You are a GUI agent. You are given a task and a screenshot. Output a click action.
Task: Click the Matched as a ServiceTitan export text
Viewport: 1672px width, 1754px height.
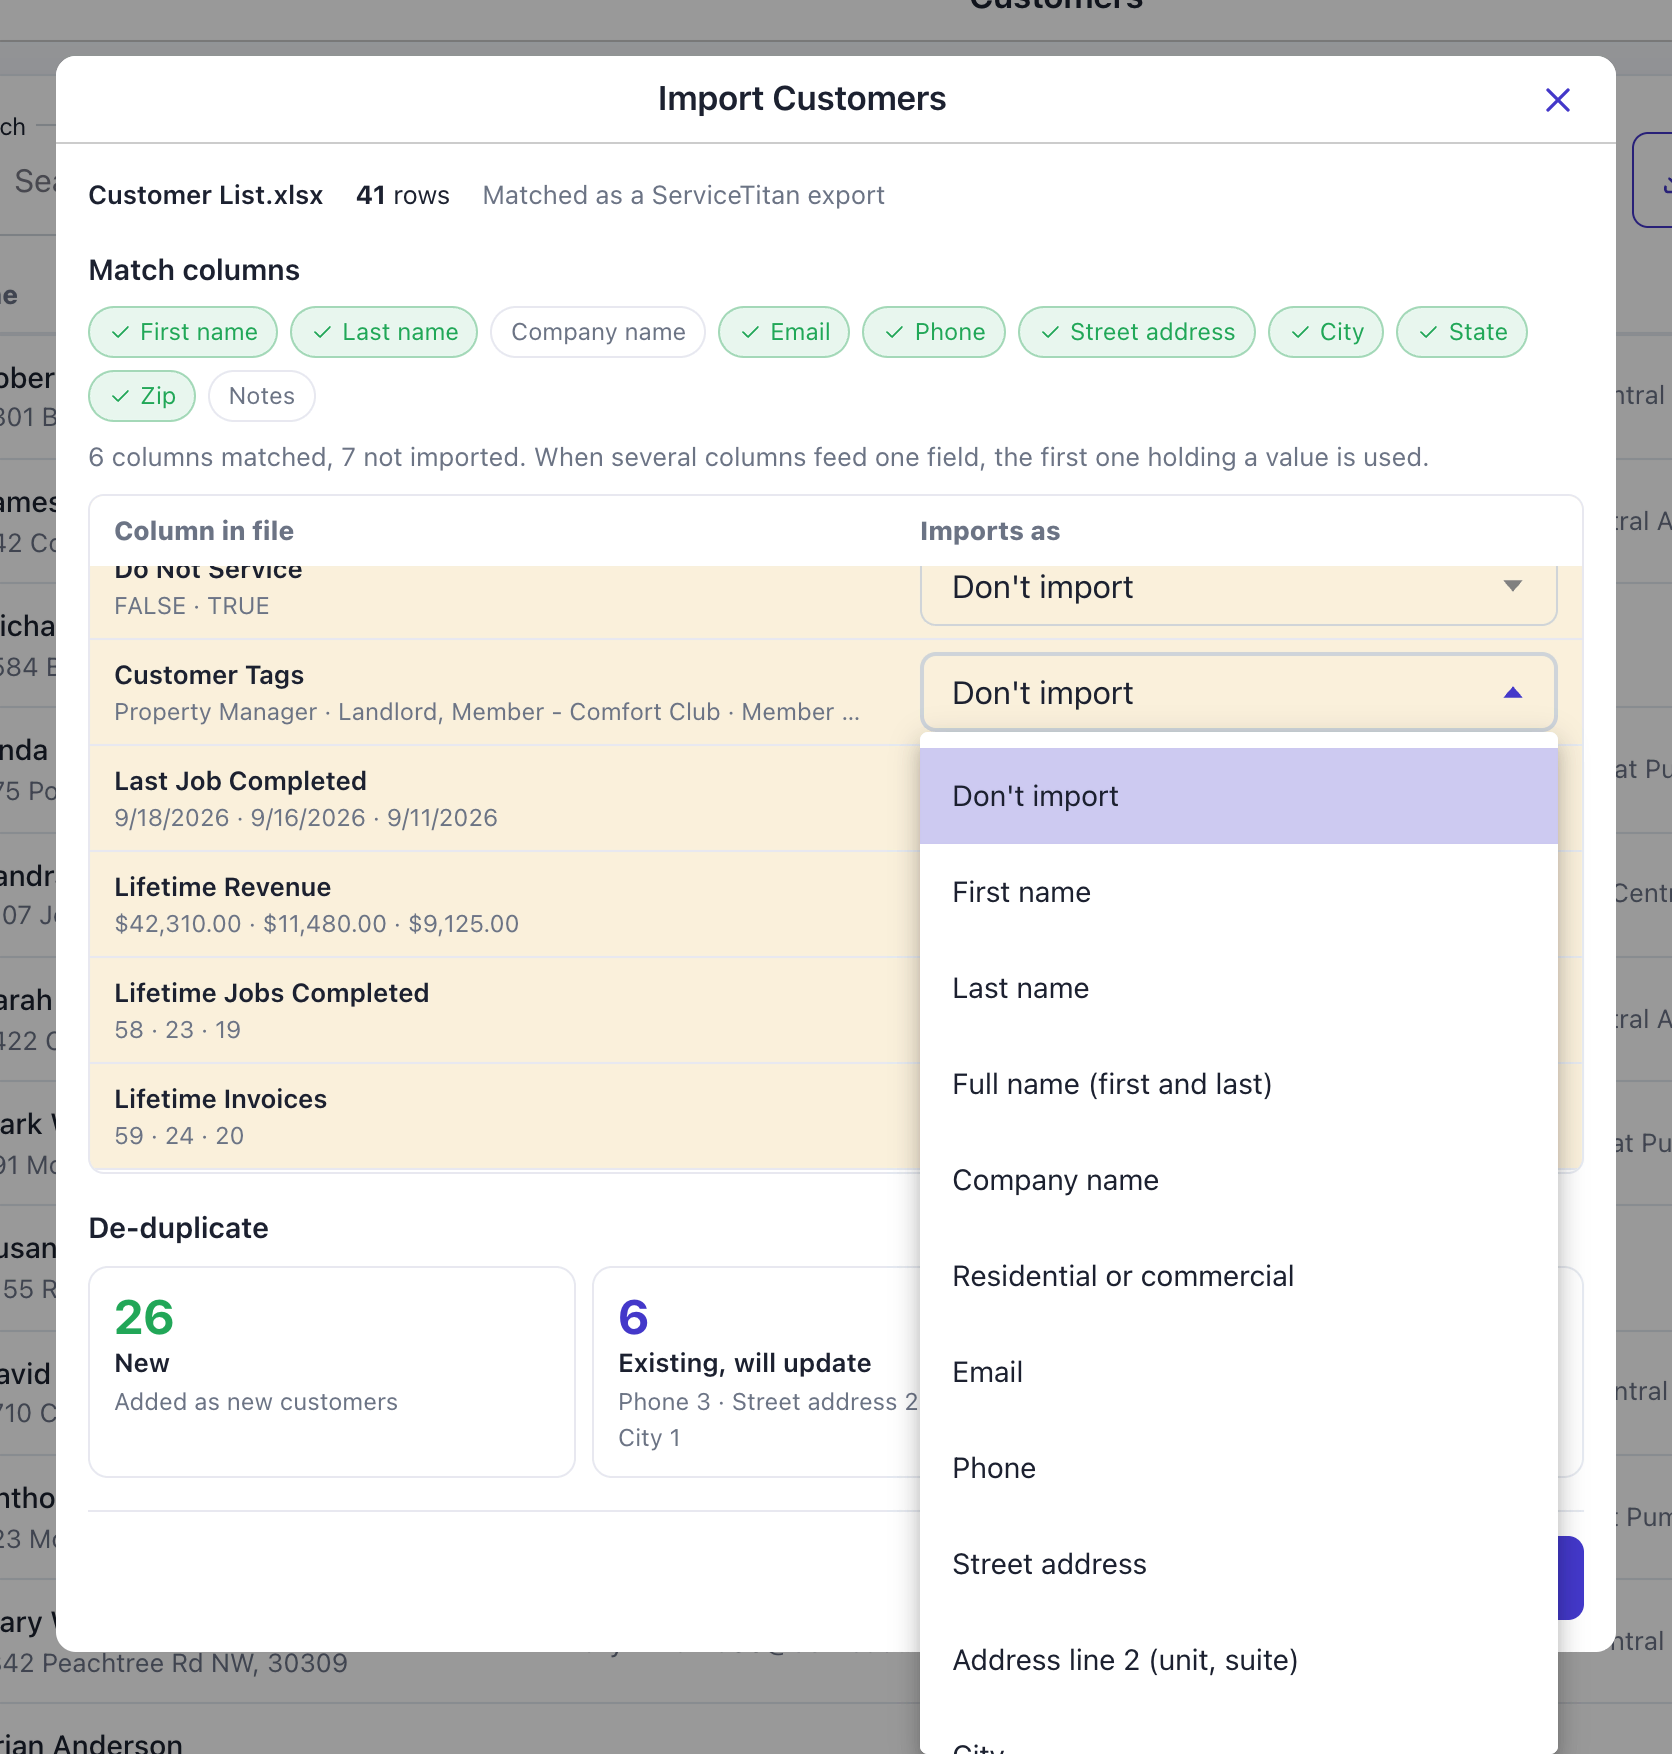tap(683, 195)
